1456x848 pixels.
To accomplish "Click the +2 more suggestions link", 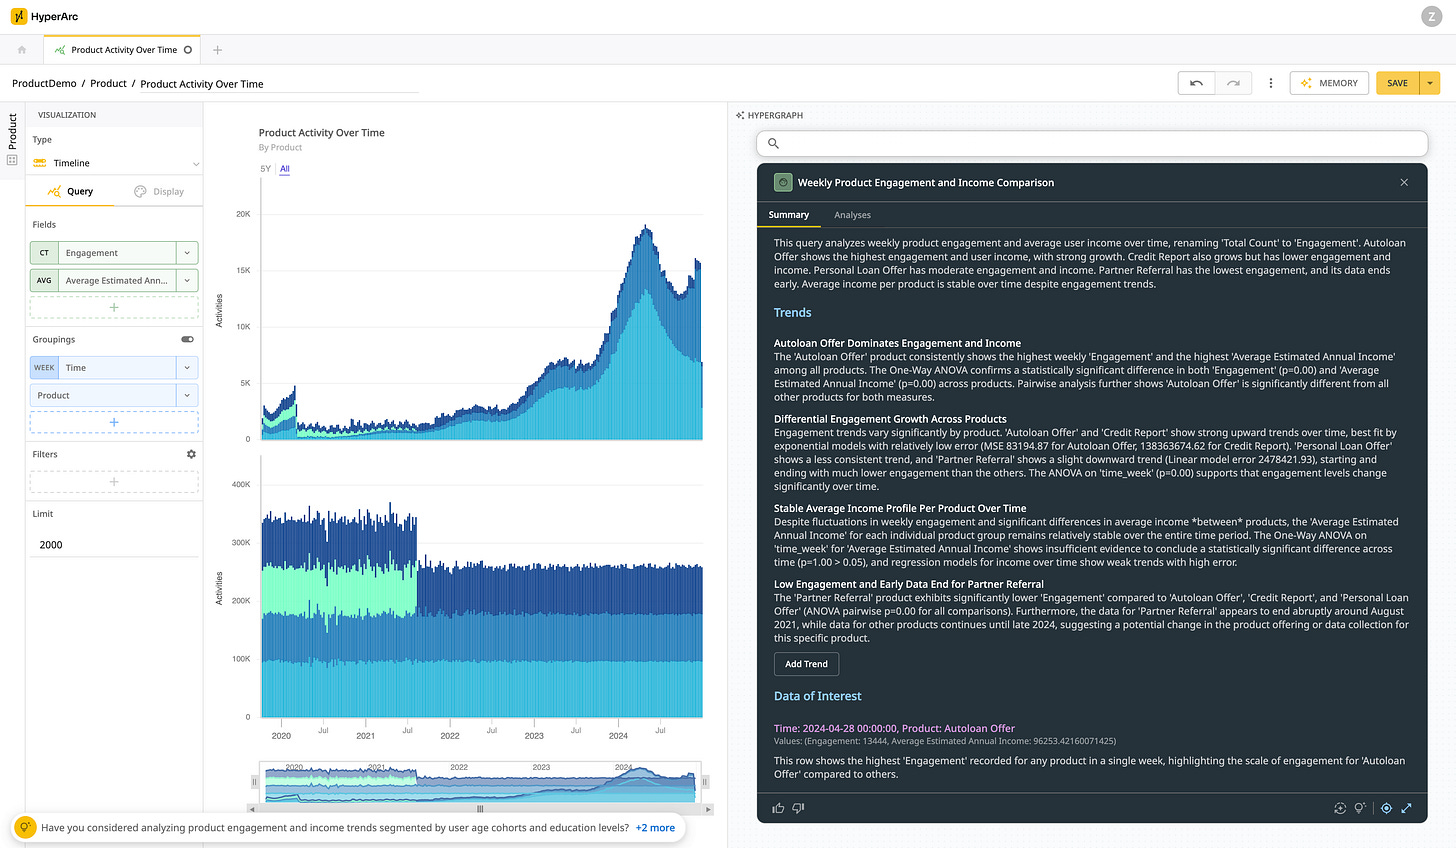I will click(655, 828).
